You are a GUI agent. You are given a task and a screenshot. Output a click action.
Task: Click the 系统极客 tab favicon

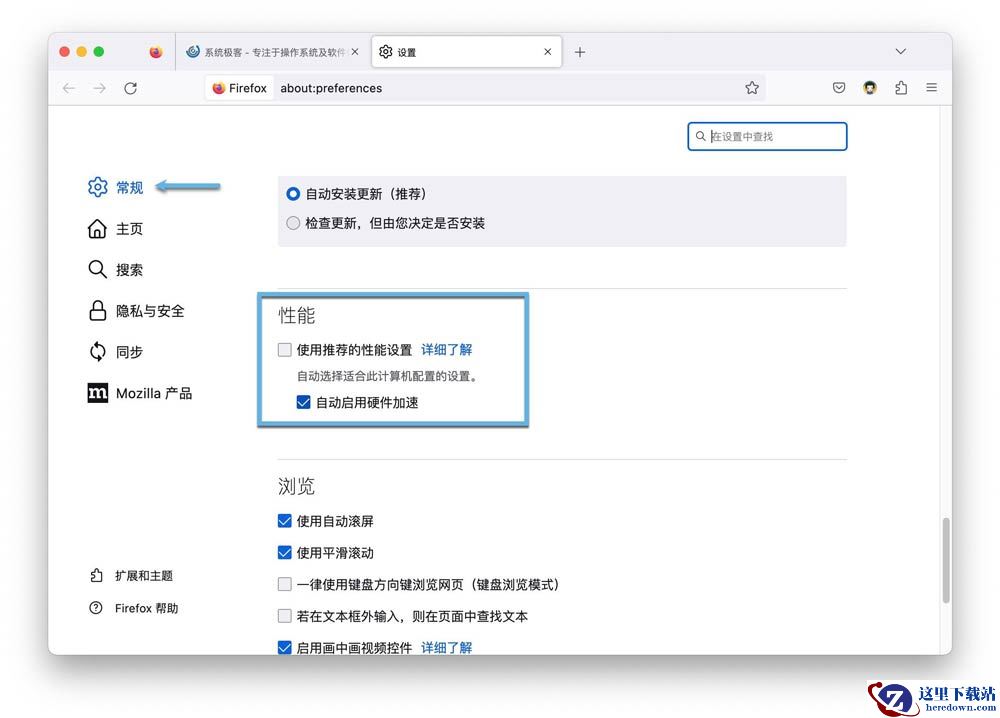pos(193,52)
